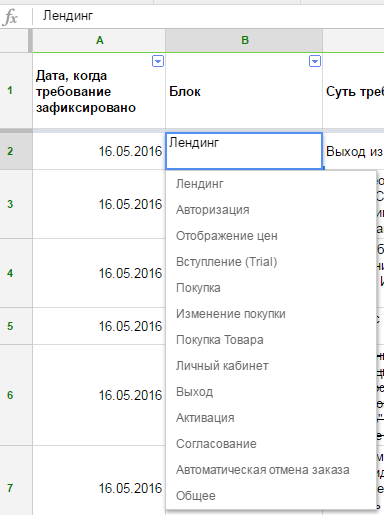Screen dimensions: 384x515
Task: Click date cell 16.05.2016 in row 6
Action: [x=99, y=395]
